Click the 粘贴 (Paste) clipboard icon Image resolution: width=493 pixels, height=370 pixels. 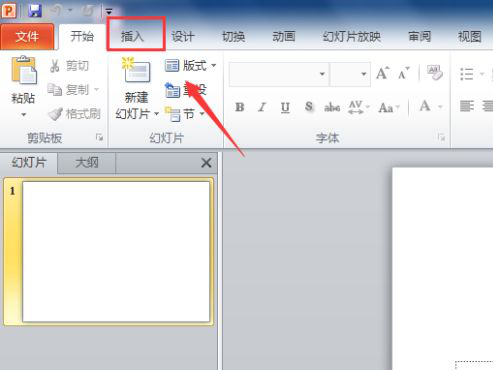[24, 70]
